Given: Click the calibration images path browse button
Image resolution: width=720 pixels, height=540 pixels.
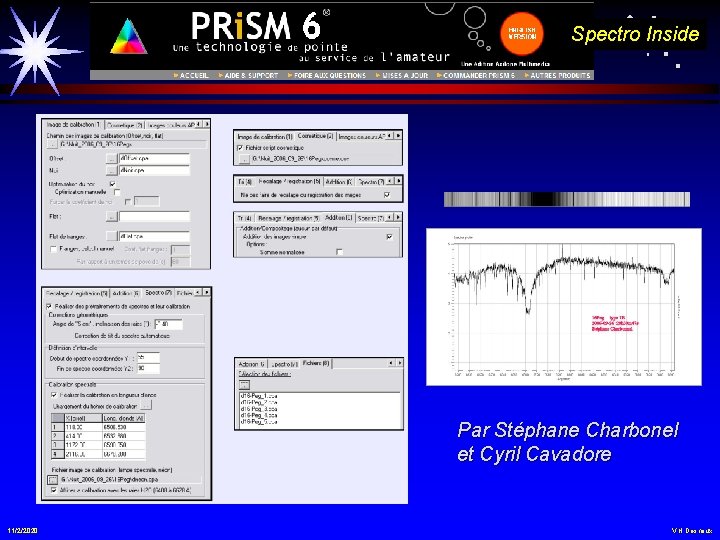Looking at the screenshot, I should point(52,145).
